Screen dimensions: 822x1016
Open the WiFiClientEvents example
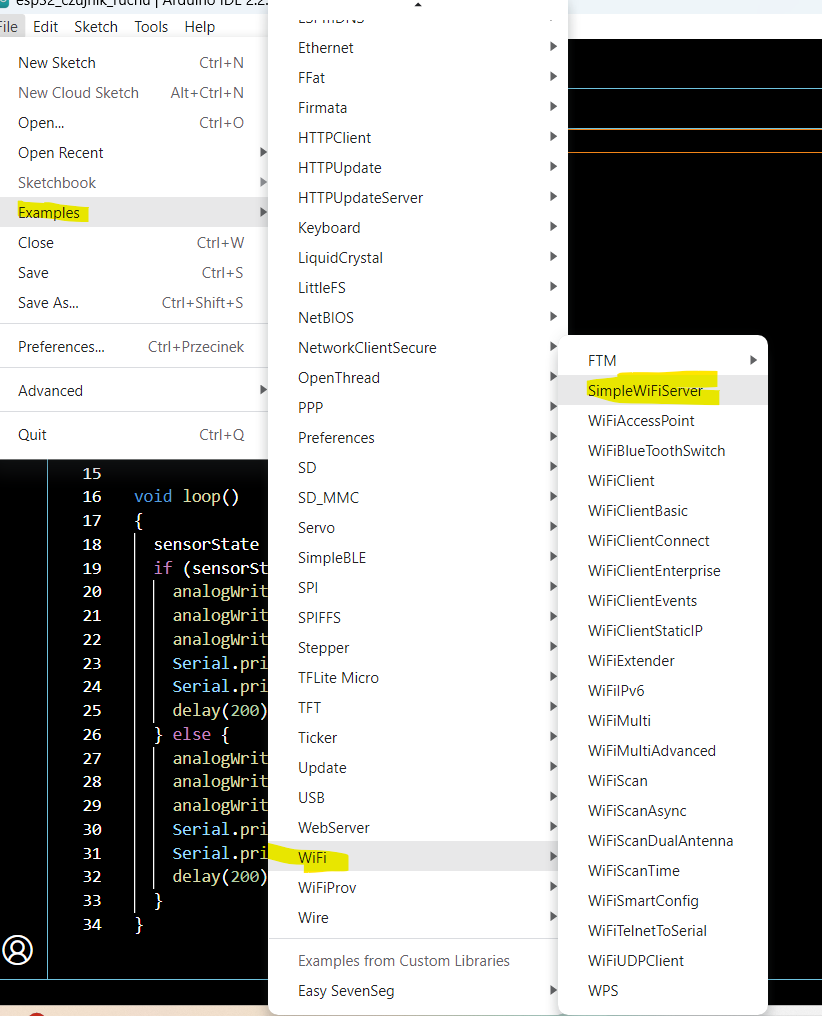[x=663, y=601]
